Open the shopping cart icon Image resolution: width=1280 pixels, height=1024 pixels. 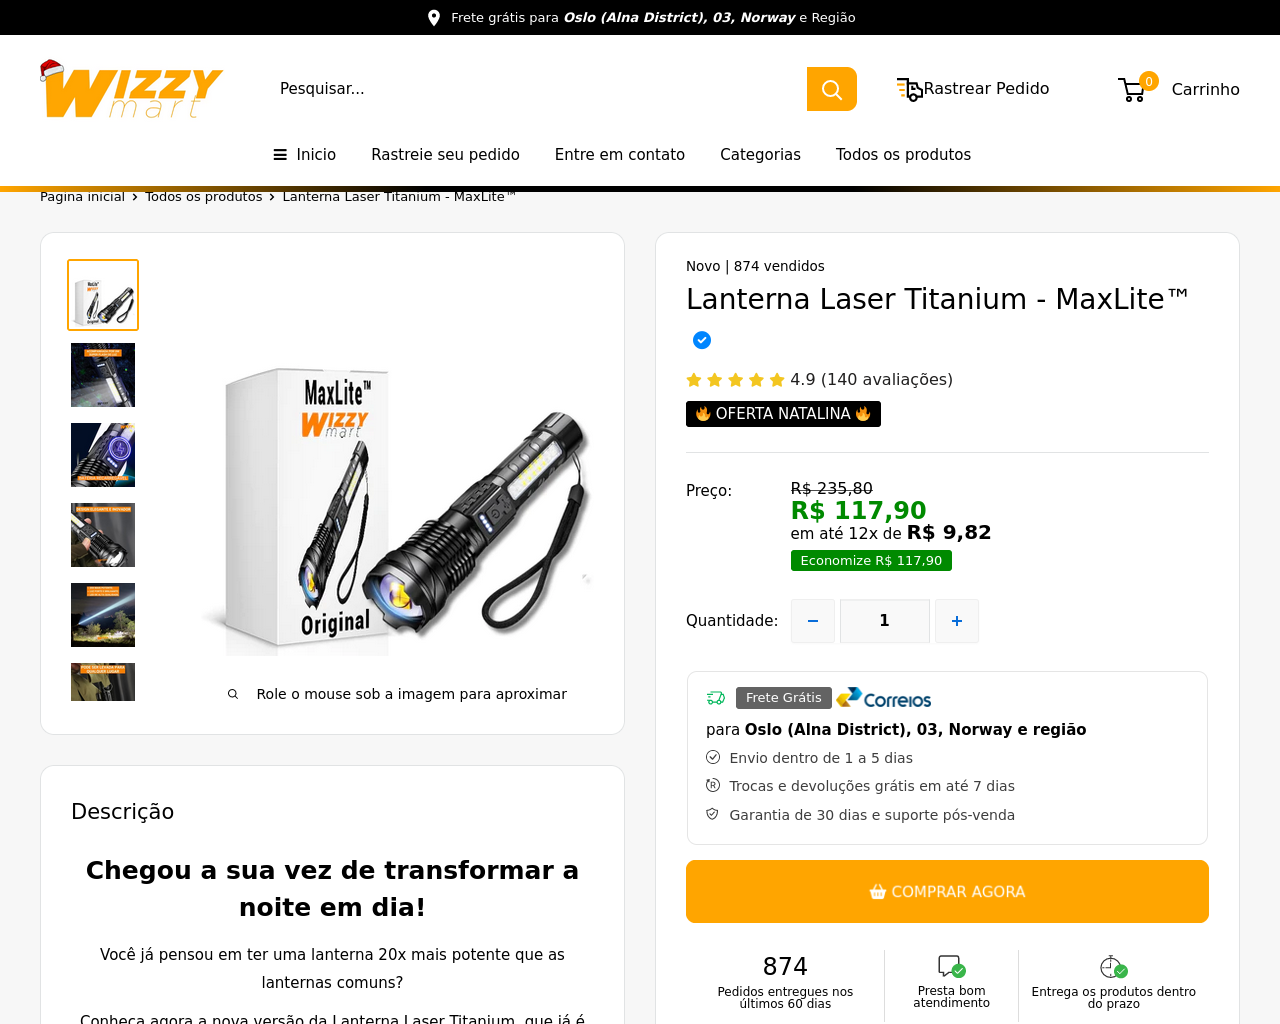point(1132,90)
